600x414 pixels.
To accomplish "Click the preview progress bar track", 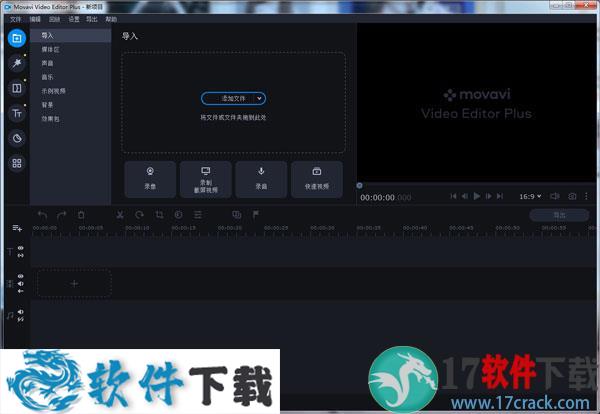I will coord(478,186).
